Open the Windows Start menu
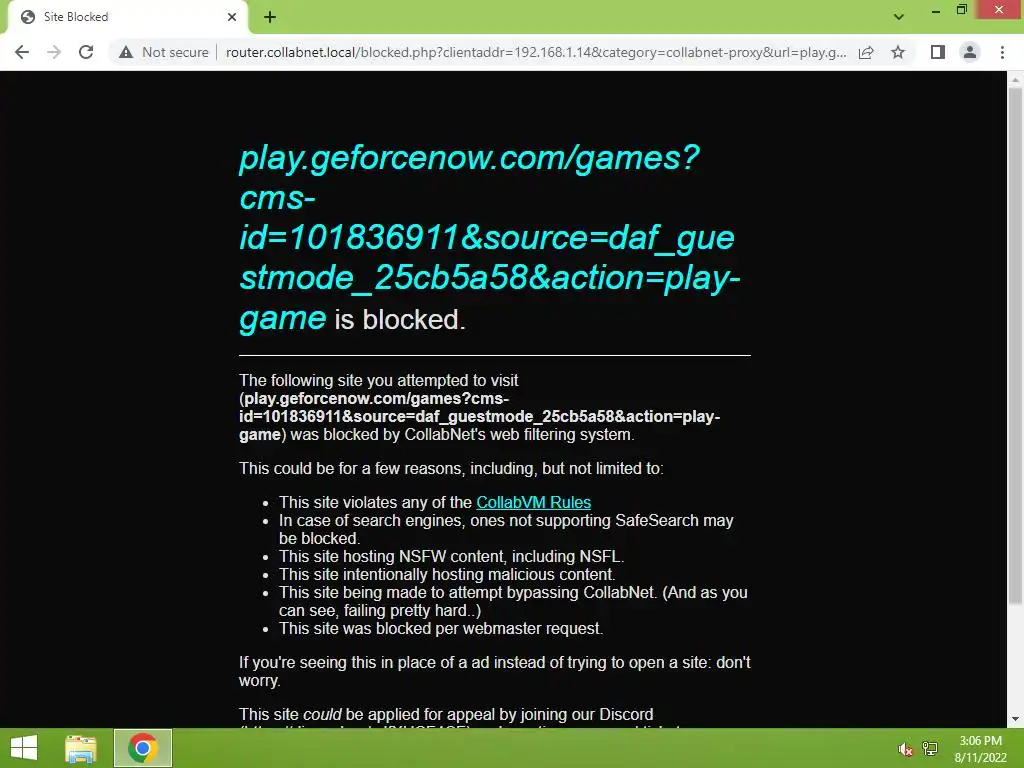 [x=24, y=748]
